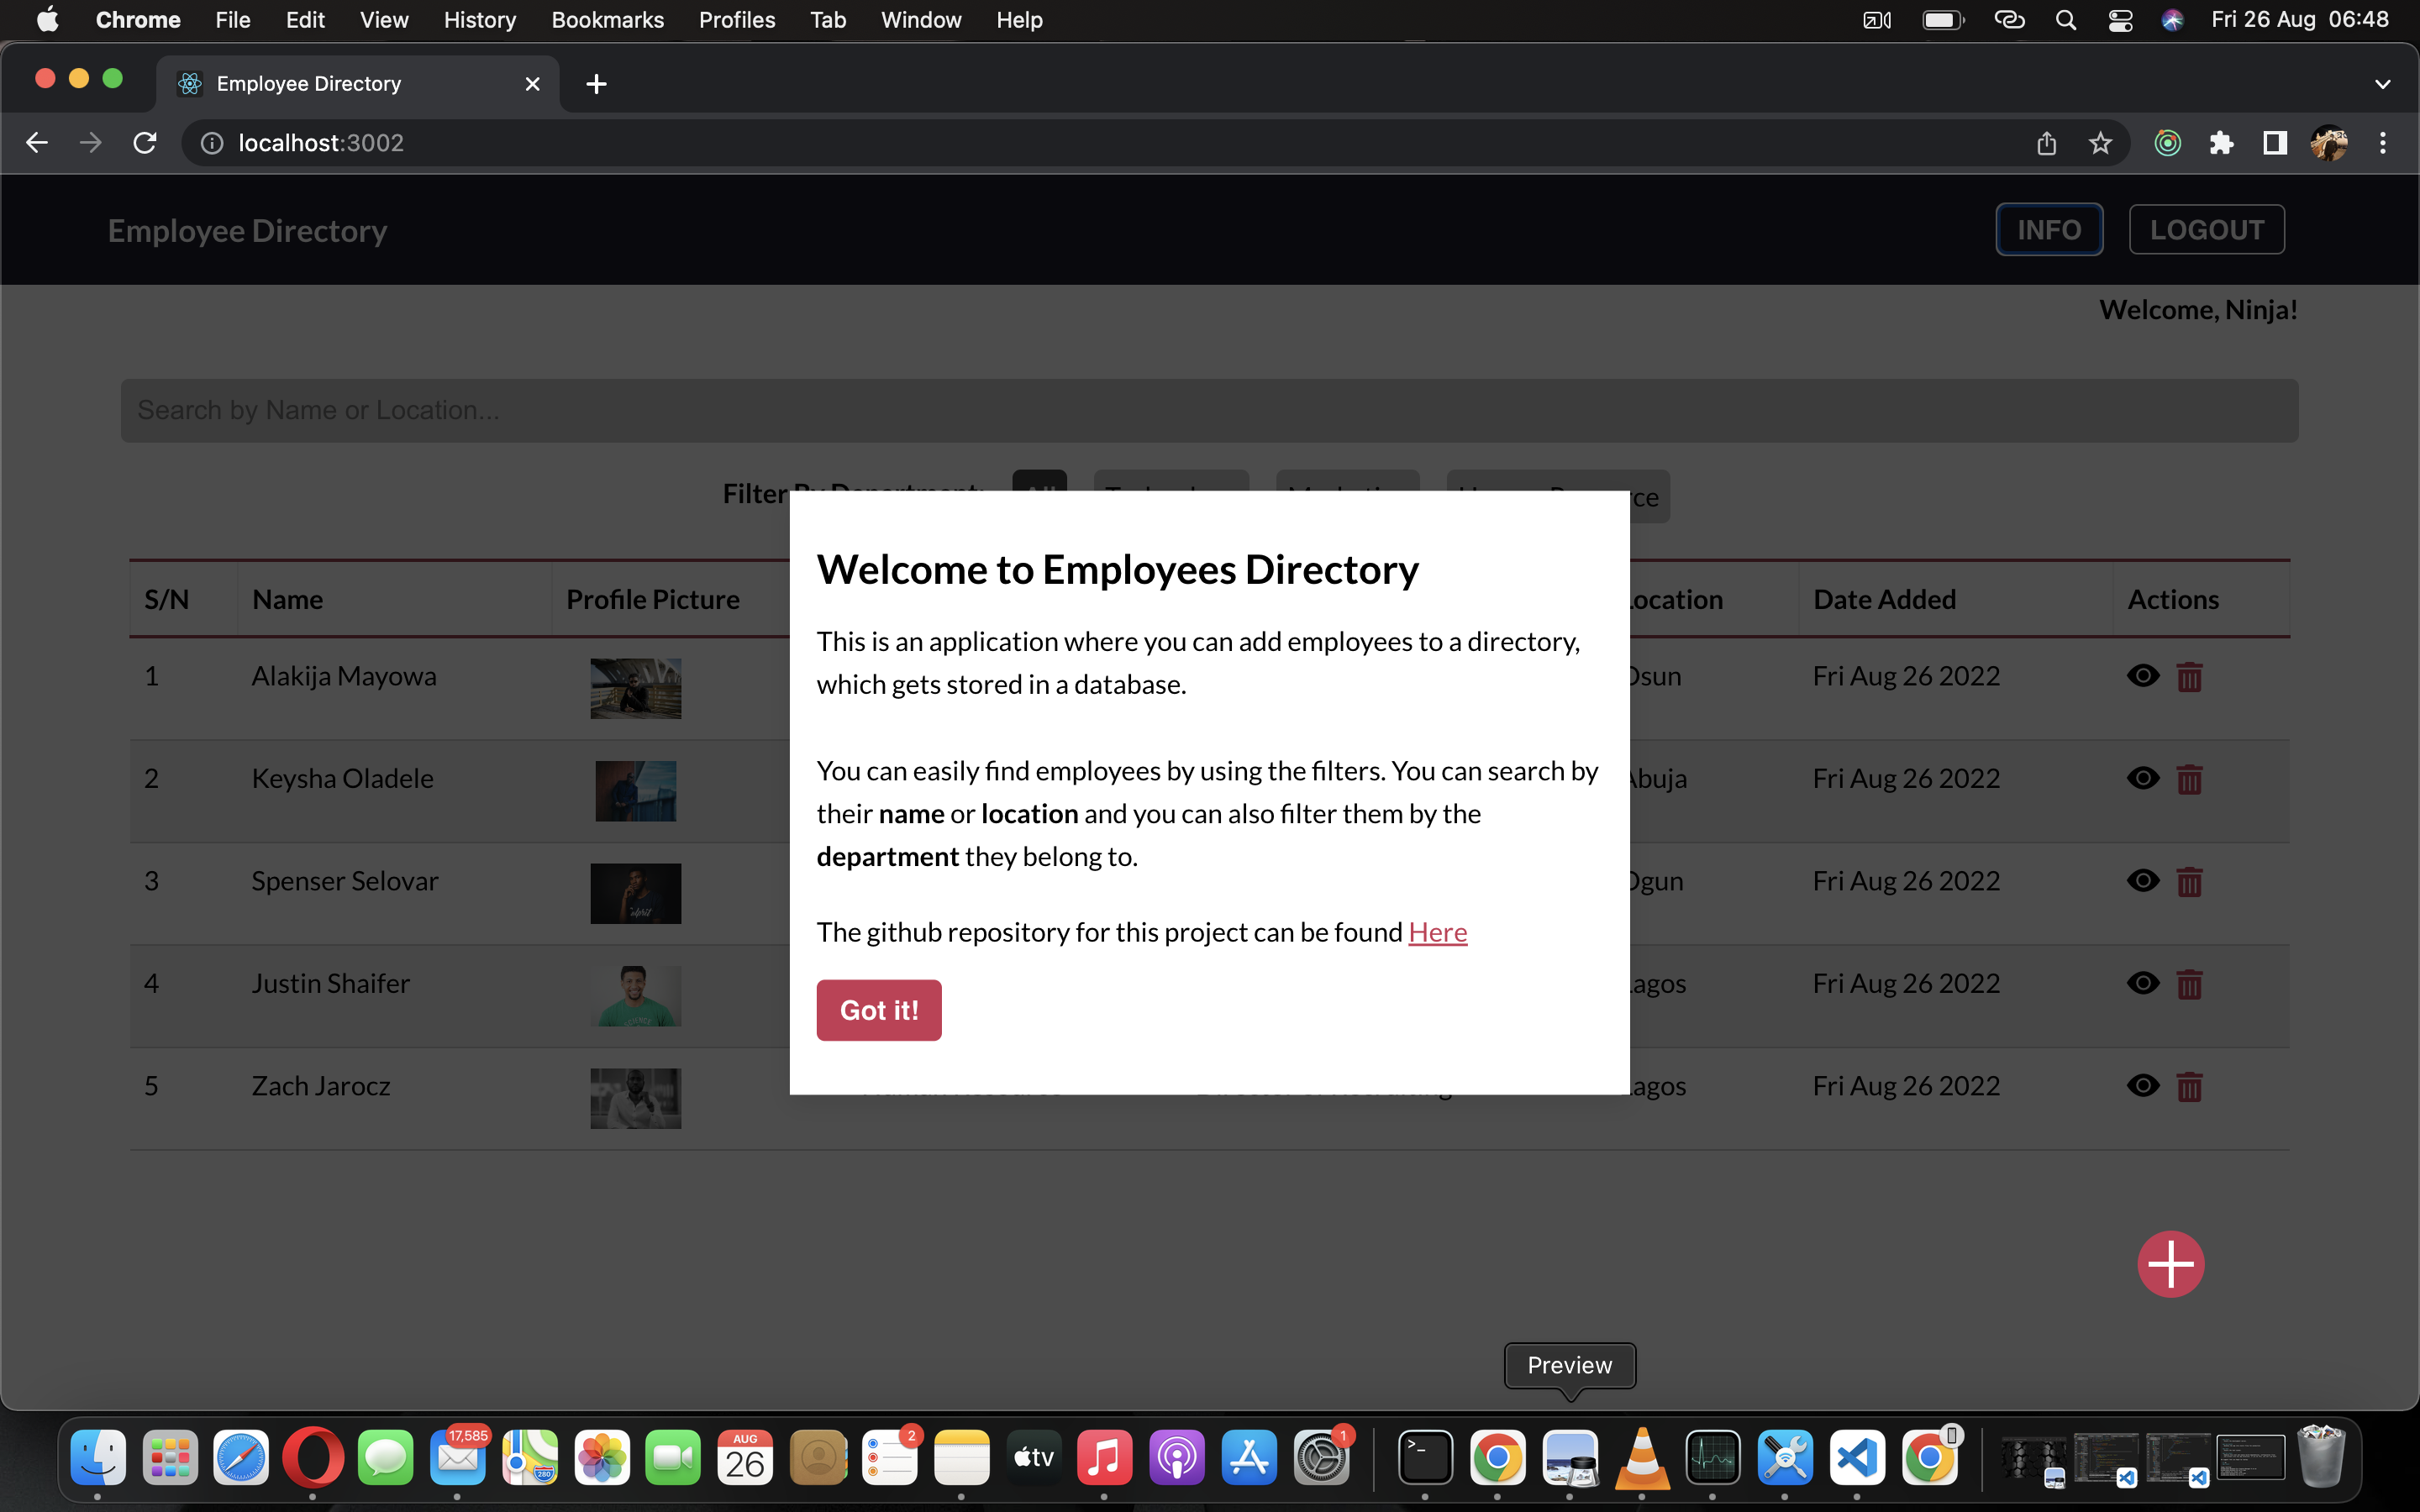The image size is (2420, 1512).
Task: Open the Bookmarks menu
Action: (607, 19)
